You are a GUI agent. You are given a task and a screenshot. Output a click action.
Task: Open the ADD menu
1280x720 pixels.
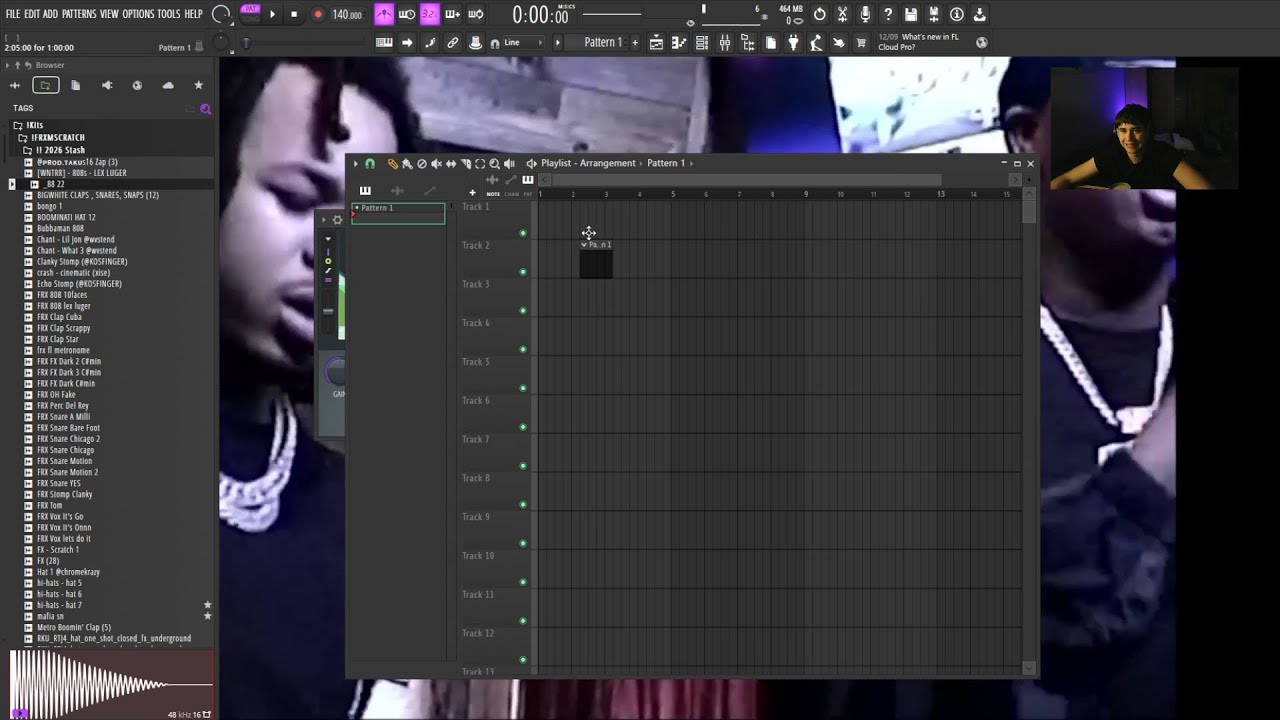(51, 14)
